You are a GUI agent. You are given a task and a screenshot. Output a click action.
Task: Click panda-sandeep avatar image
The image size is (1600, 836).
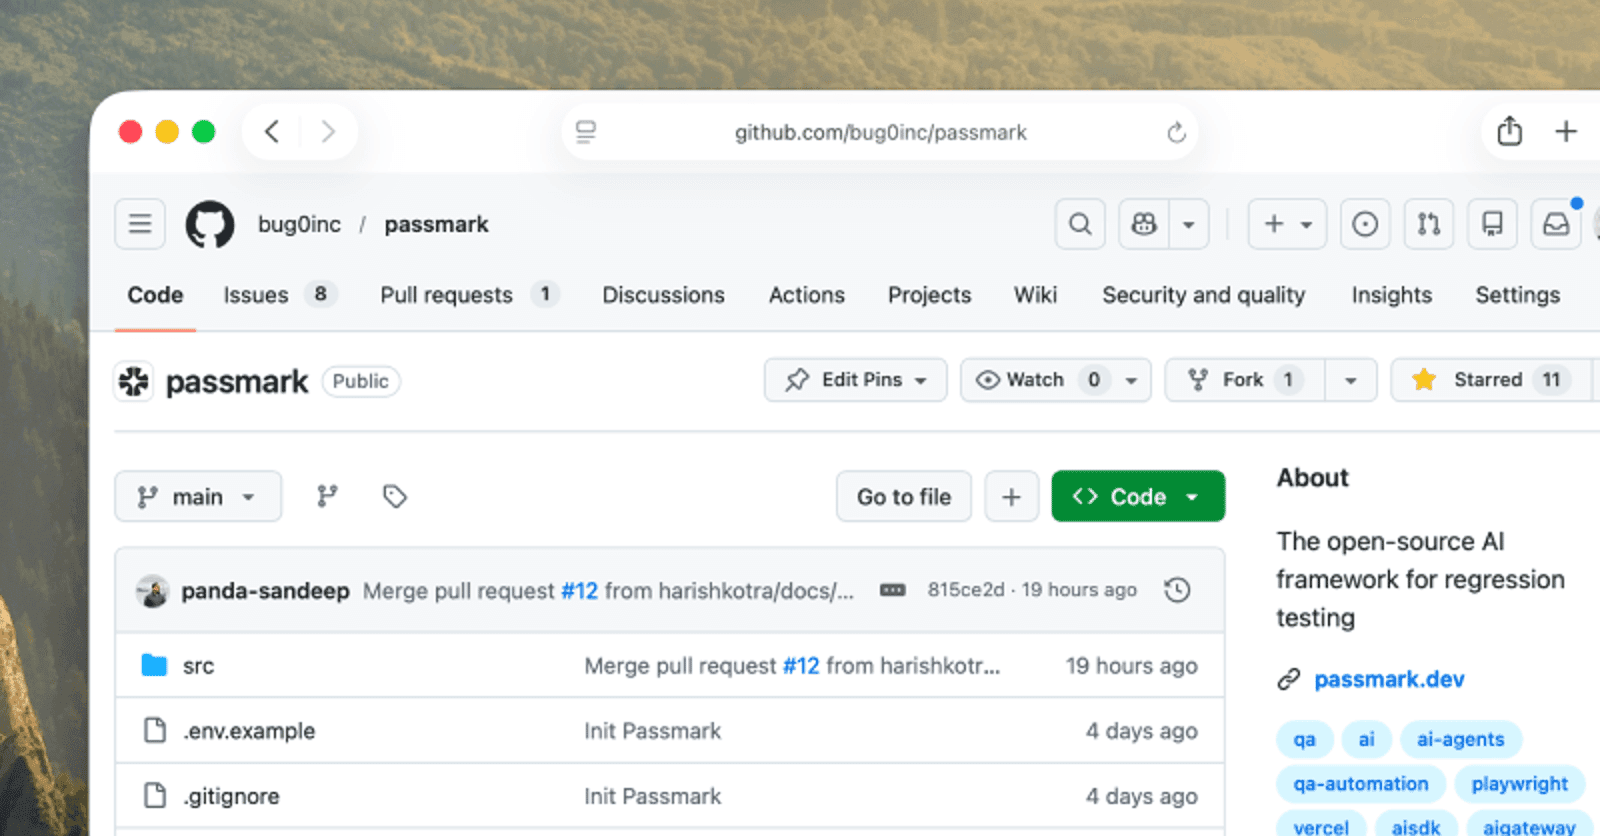coord(152,591)
